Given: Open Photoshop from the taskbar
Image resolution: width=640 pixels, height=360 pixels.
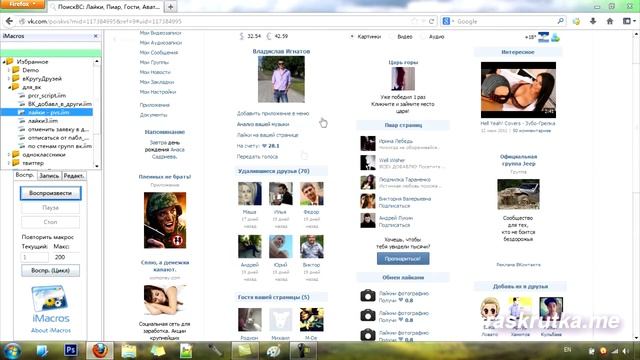Looking at the screenshot, I should click(x=71, y=350).
